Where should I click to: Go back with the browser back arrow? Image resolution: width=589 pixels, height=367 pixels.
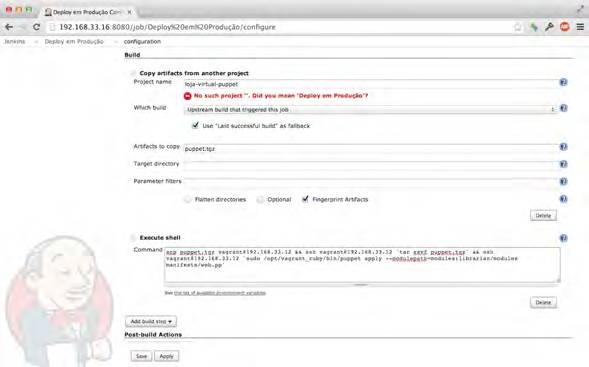pyautogui.click(x=9, y=27)
